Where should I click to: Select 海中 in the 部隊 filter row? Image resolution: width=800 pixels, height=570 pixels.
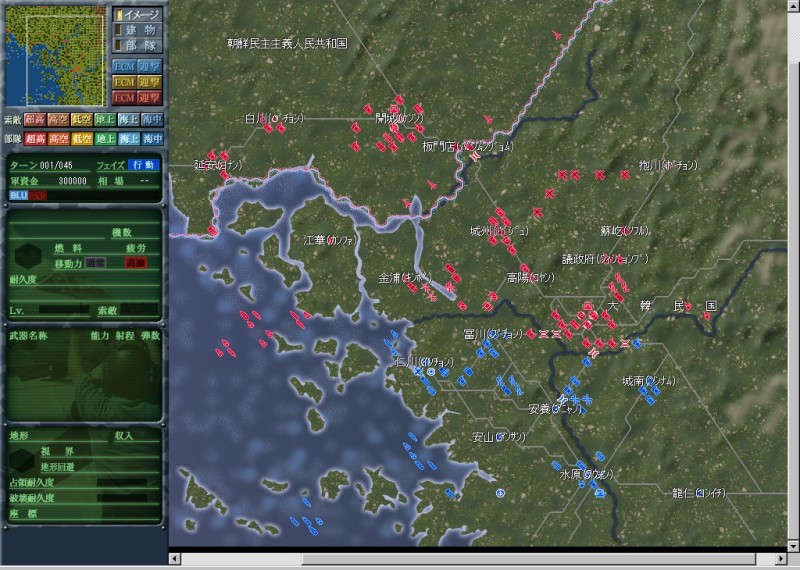click(x=152, y=138)
